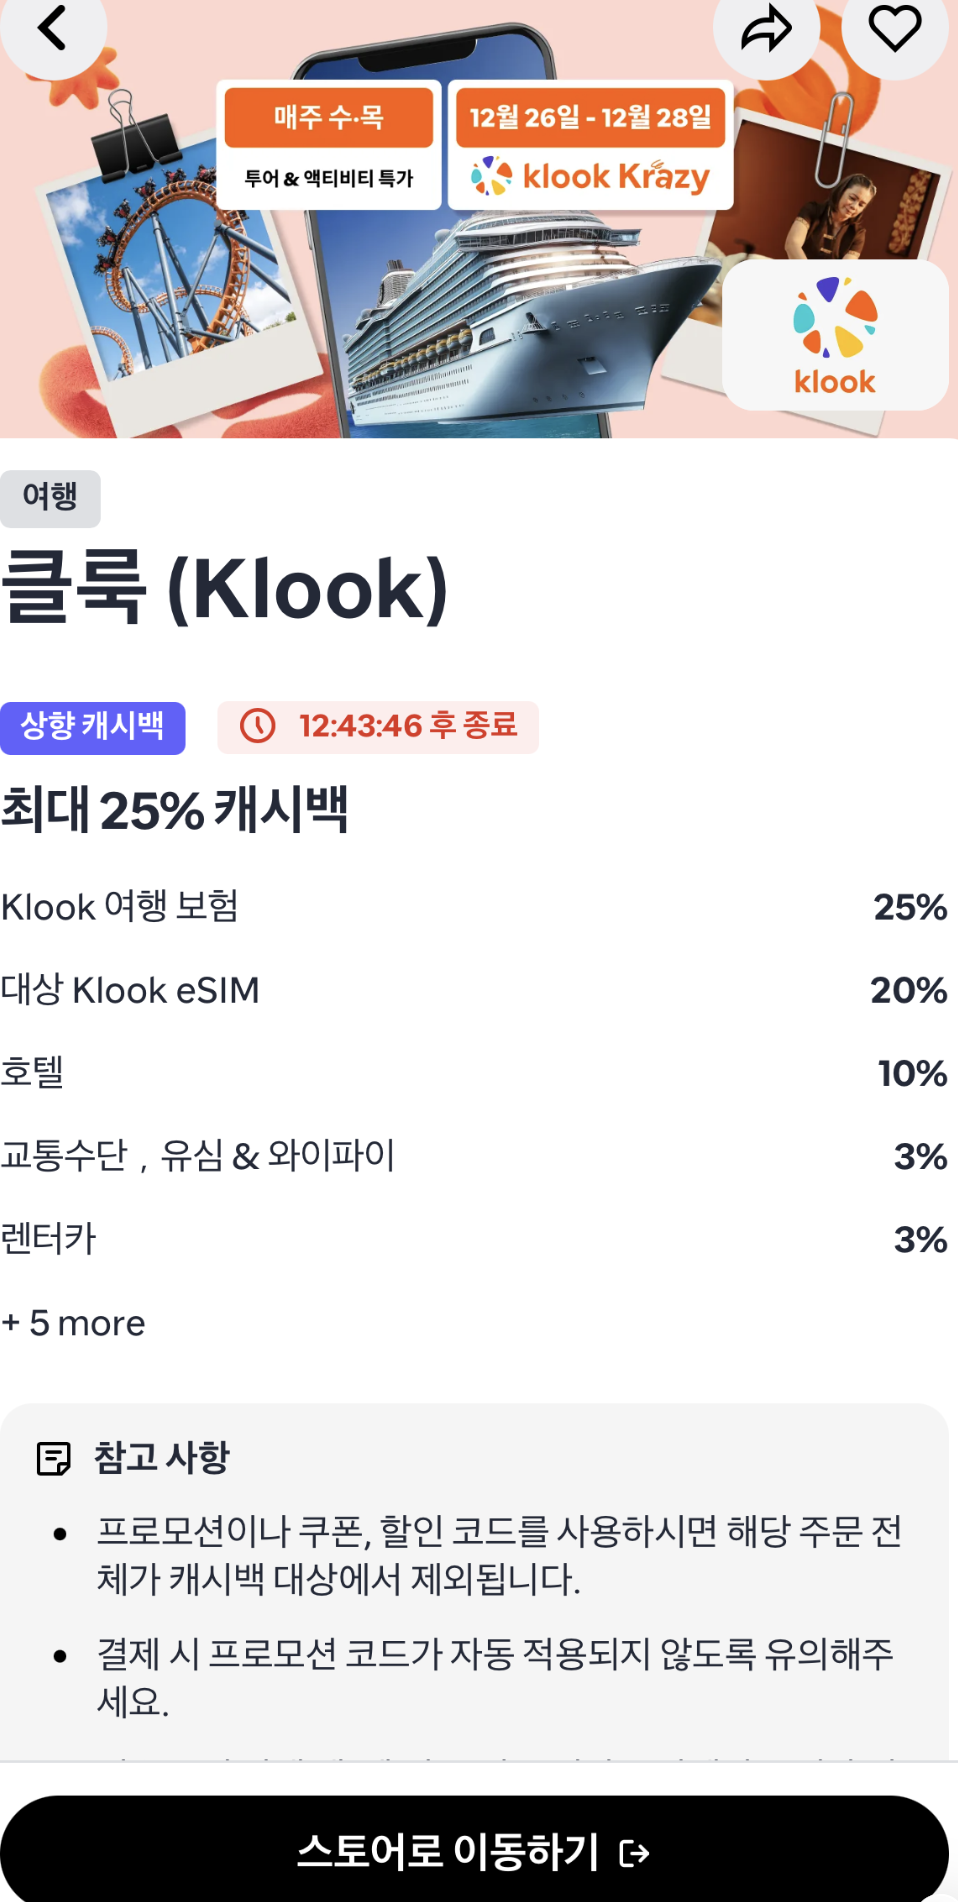Click the note icon beside 참고 사항
The image size is (958, 1902).
55,1458
